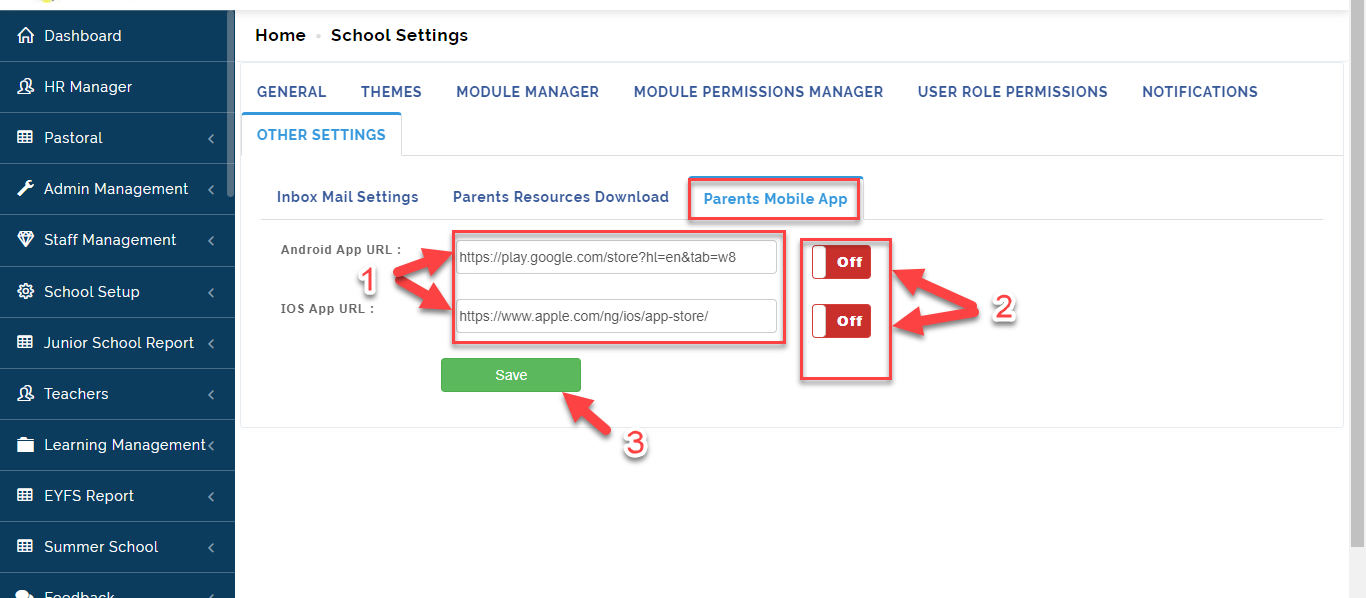Toggle the Android App URL switch
1366x598 pixels.
841,262
